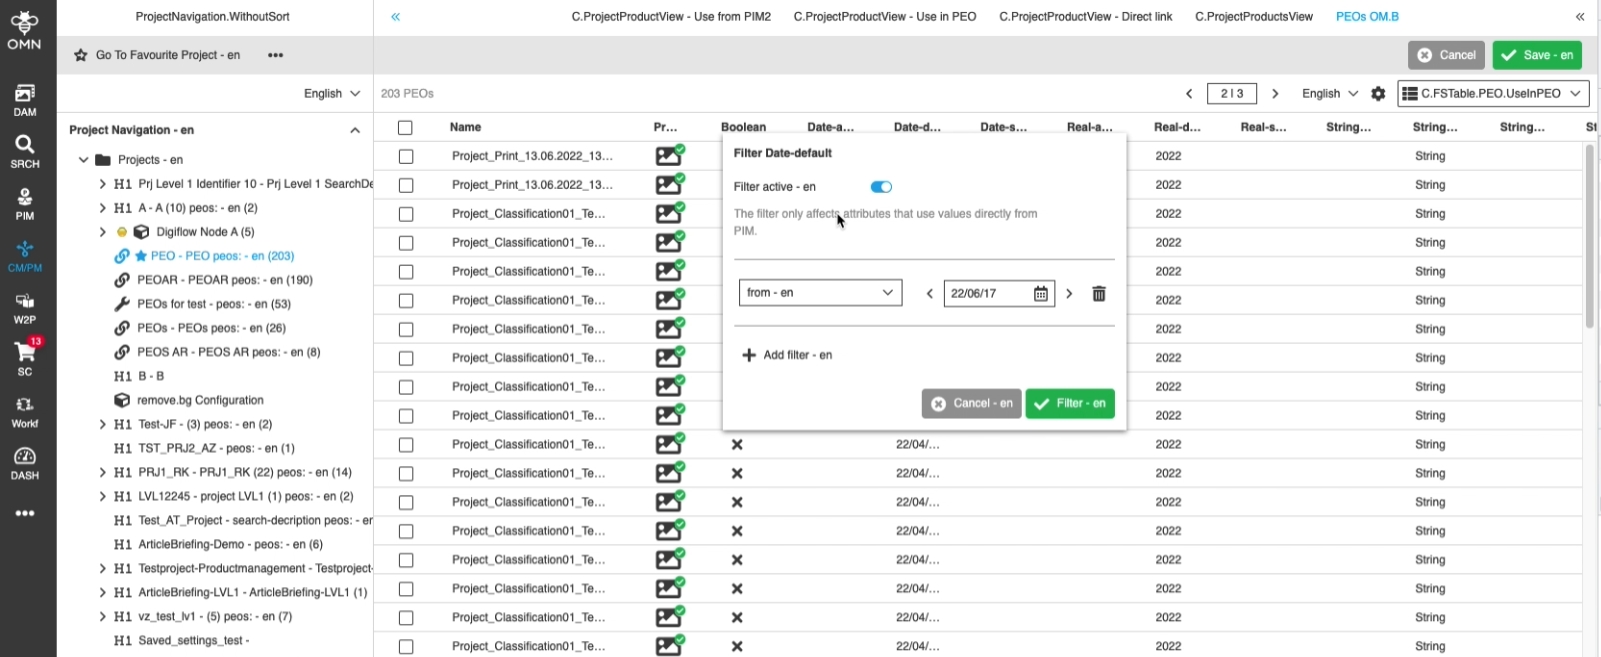This screenshot has width=1601, height=657.
Task: Open the W2P module icon
Action: pyautogui.click(x=25, y=307)
